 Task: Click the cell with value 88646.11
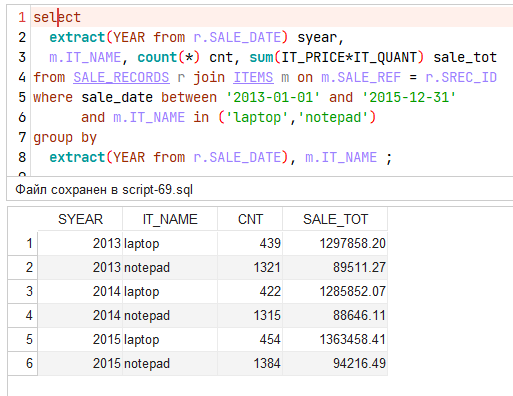point(335,315)
